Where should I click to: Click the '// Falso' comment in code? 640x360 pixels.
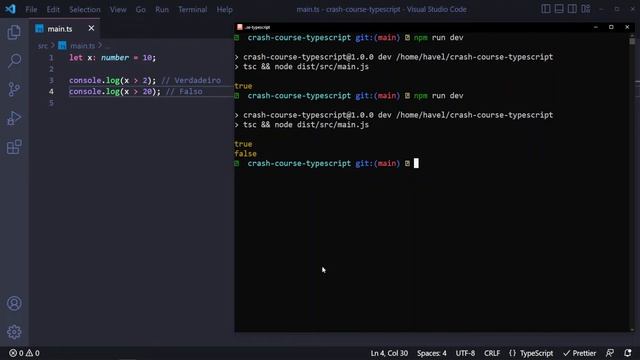pyautogui.click(x=184, y=91)
